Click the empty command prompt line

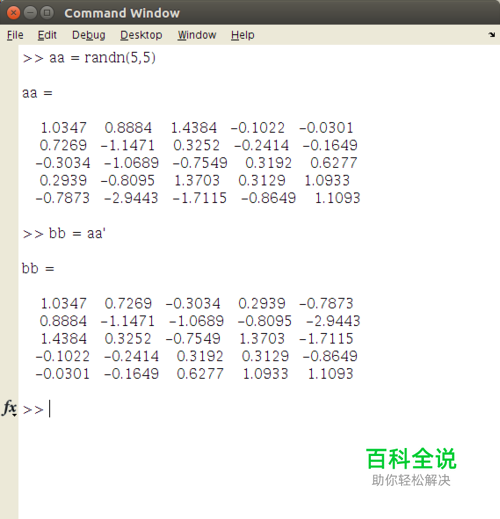pos(257,409)
